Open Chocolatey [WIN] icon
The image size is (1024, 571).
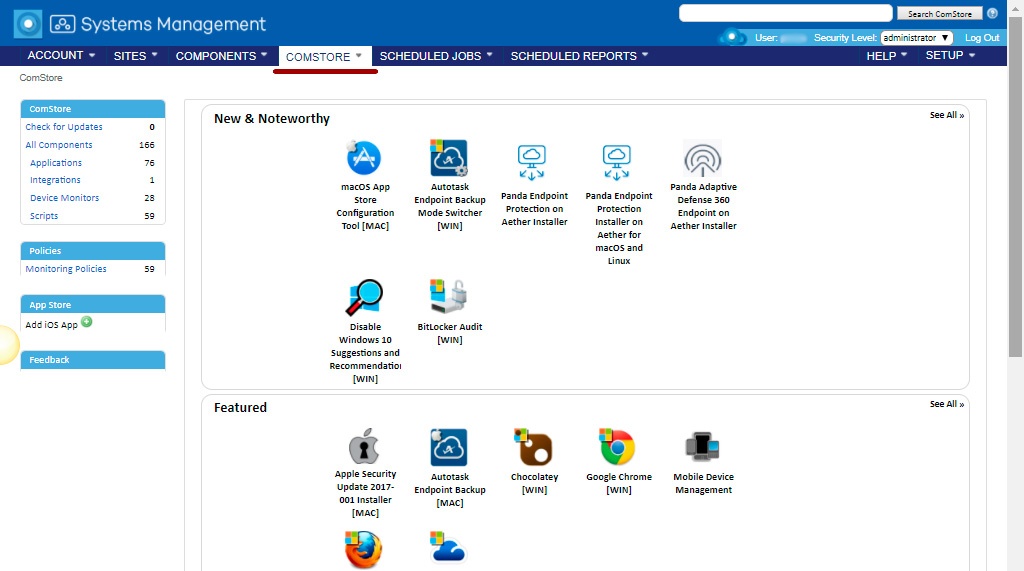pyautogui.click(x=533, y=448)
